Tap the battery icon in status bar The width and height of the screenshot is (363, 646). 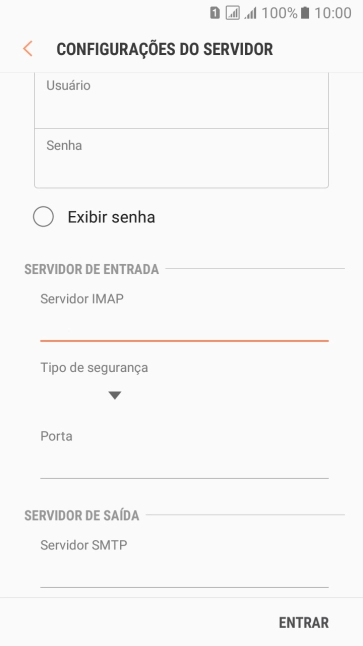[304, 13]
